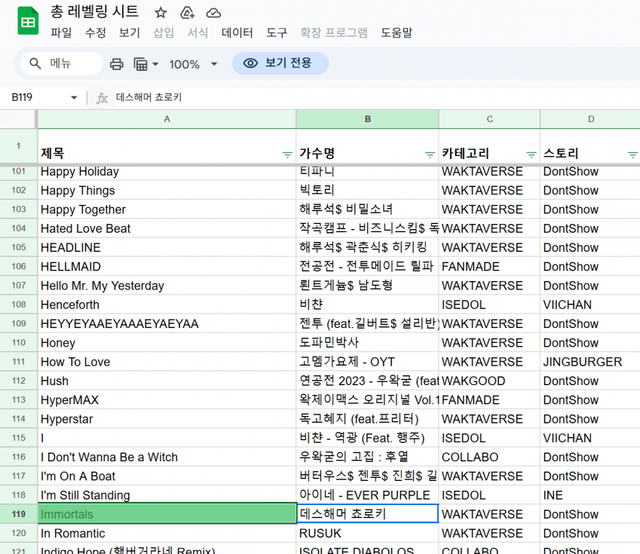Star this spreadsheet
The image size is (640, 554).
[x=160, y=13]
